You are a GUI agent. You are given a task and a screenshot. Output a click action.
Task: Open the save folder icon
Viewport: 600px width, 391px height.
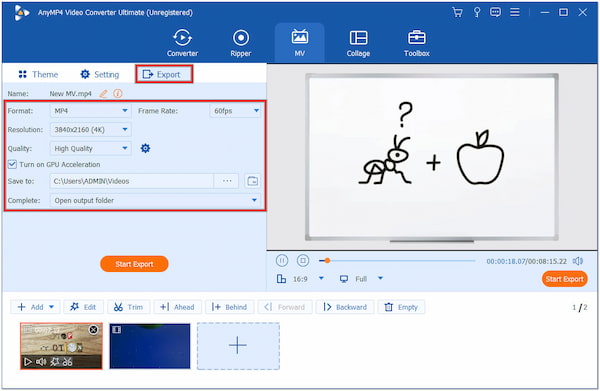[x=253, y=181]
